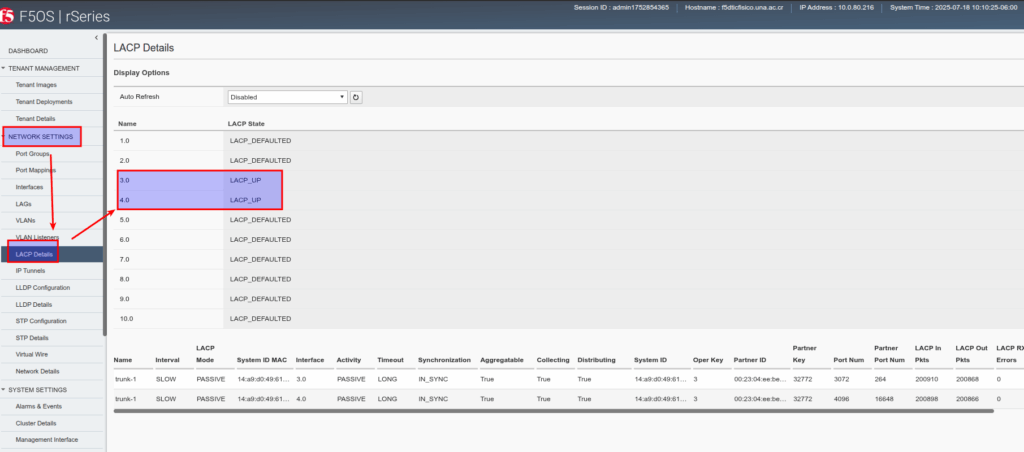Click the Synchronization column header

point(443,359)
